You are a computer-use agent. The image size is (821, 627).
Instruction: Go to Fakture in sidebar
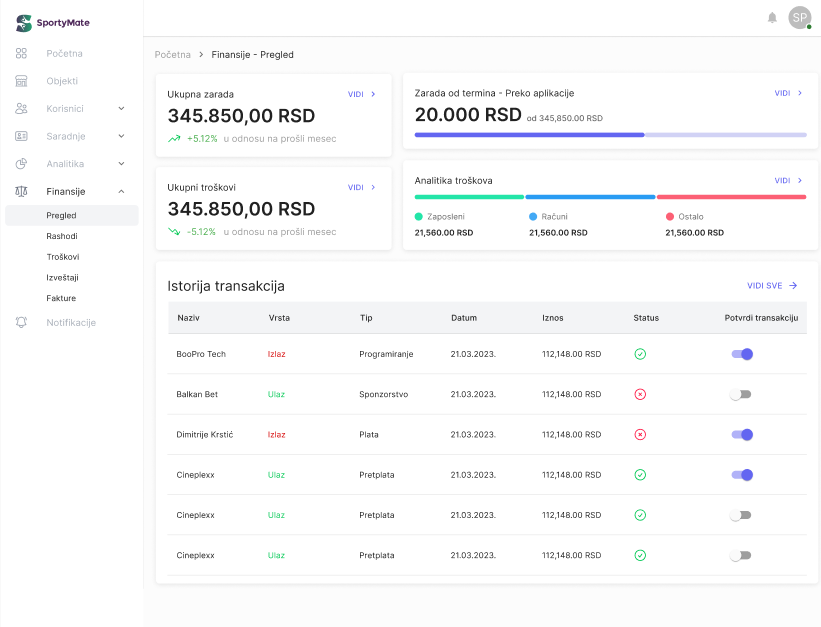61,298
